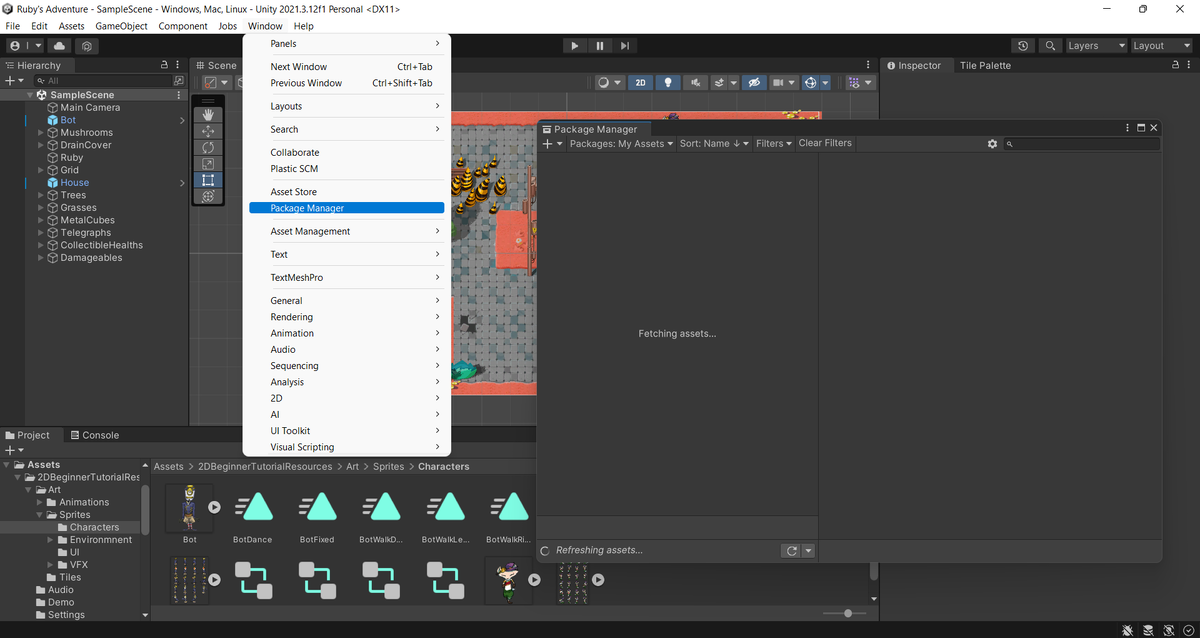Open the Undo History icon

coord(1023,46)
